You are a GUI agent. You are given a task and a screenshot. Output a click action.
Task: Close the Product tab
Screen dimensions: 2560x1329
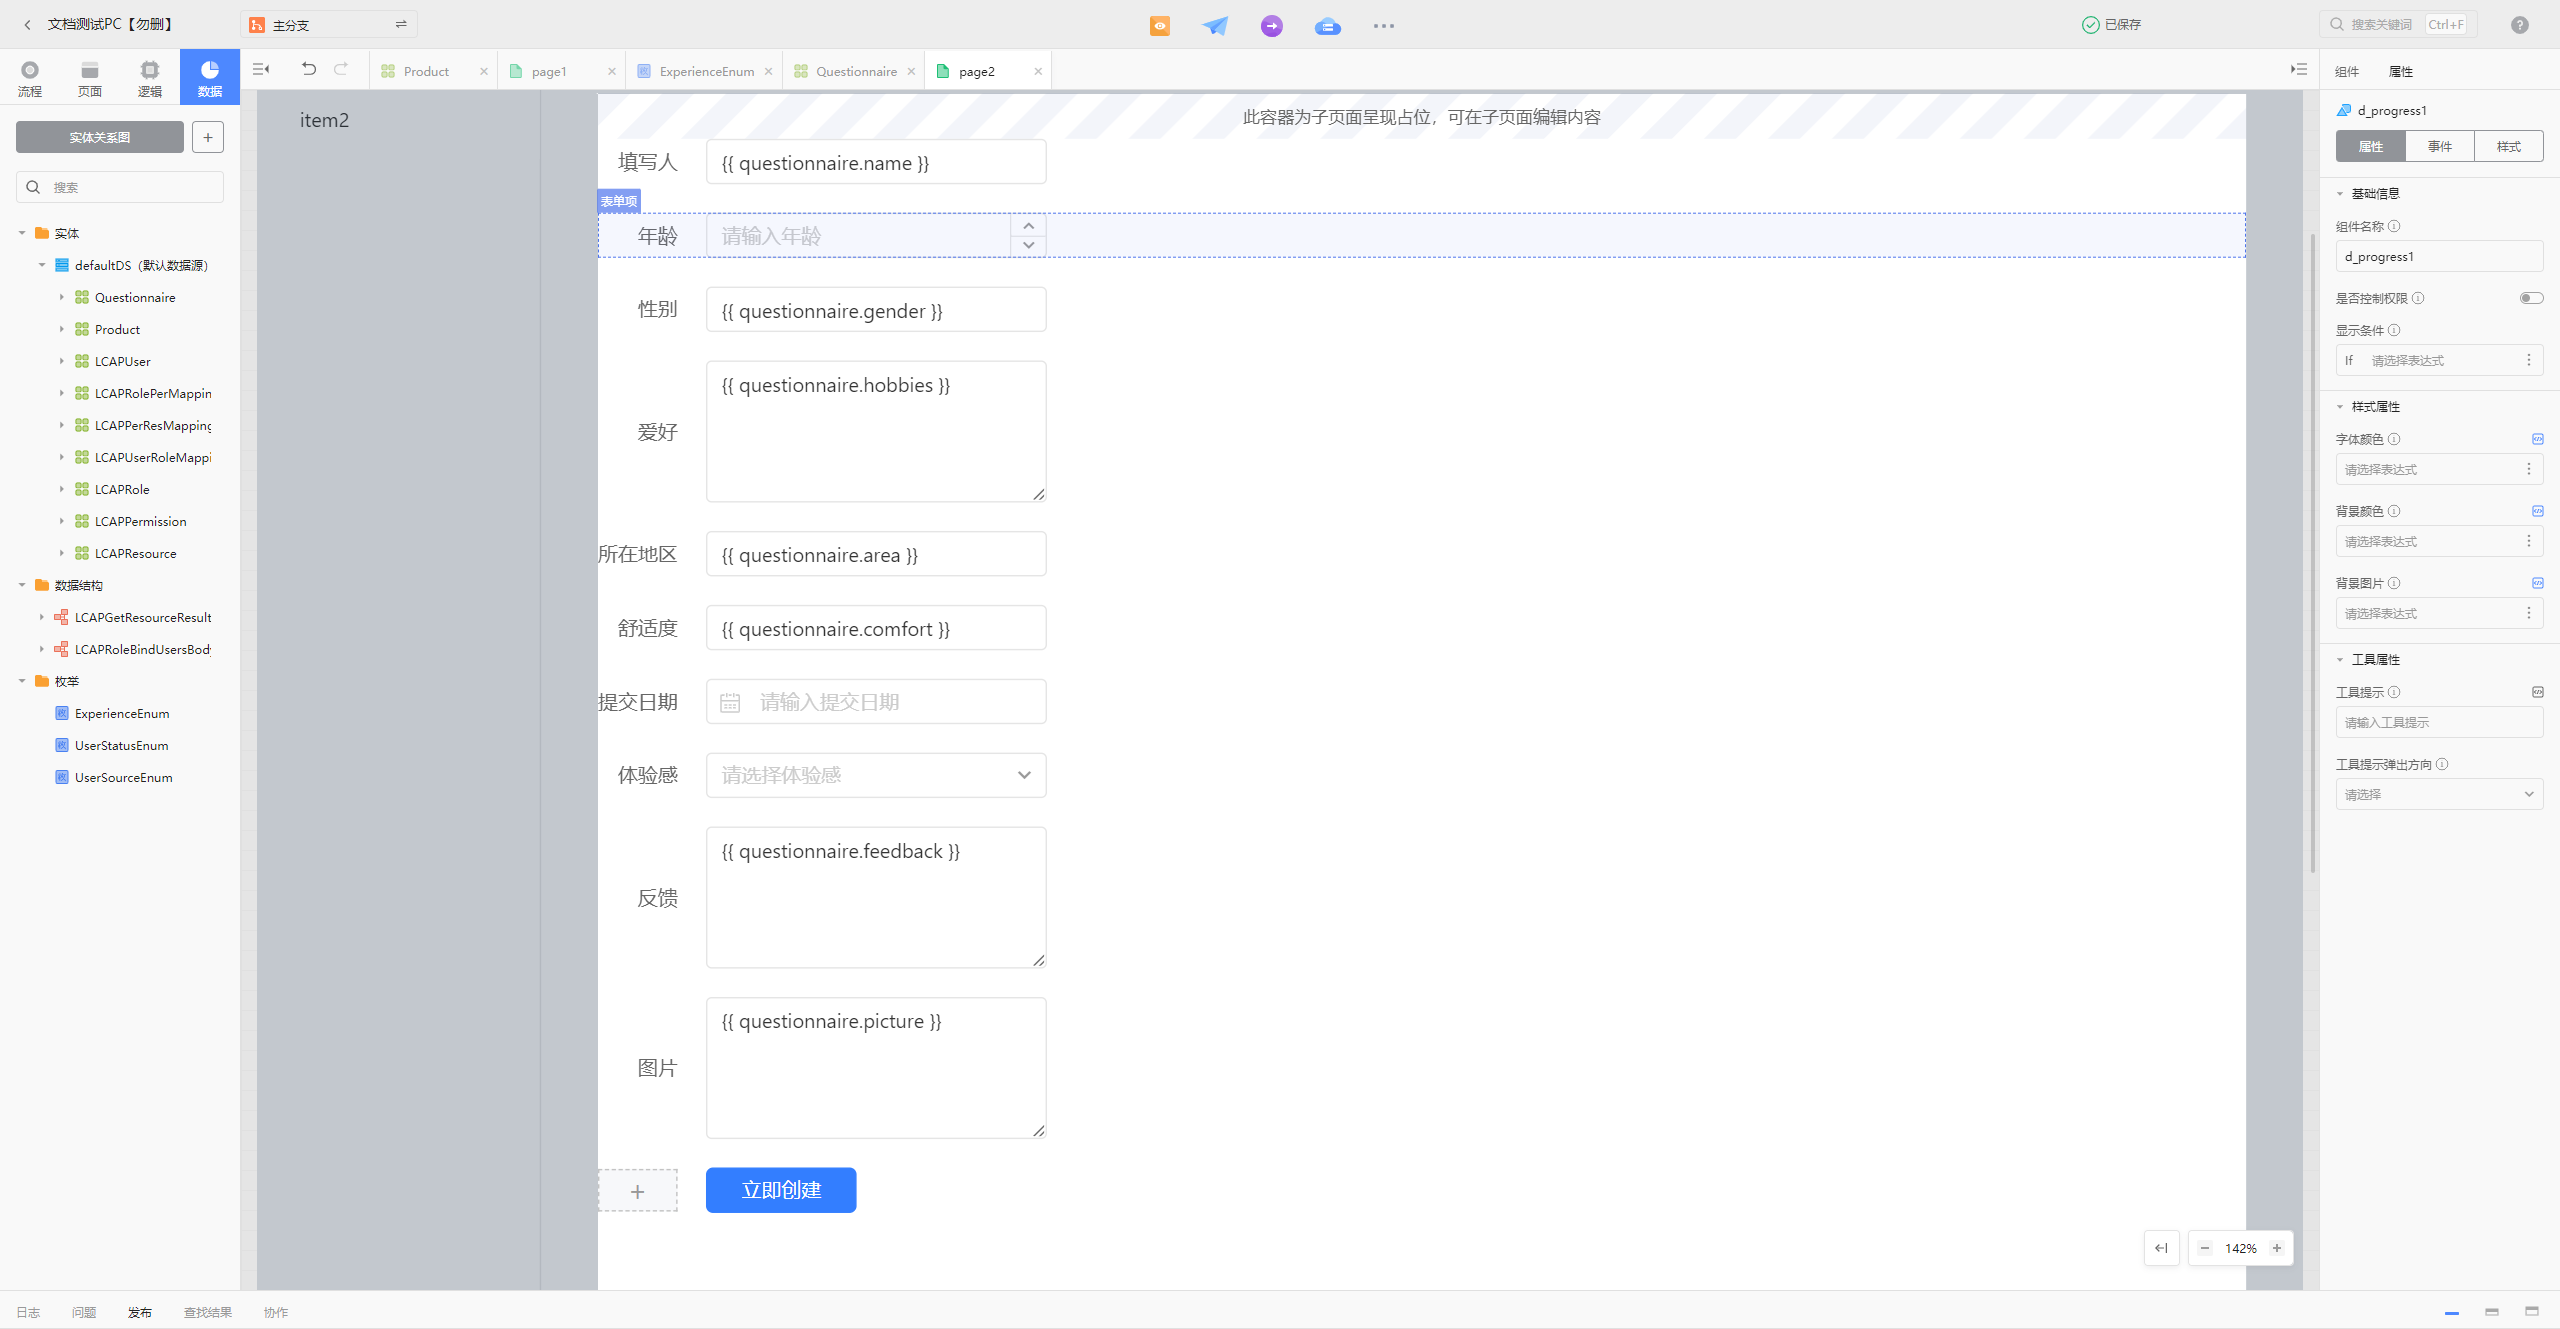point(484,72)
